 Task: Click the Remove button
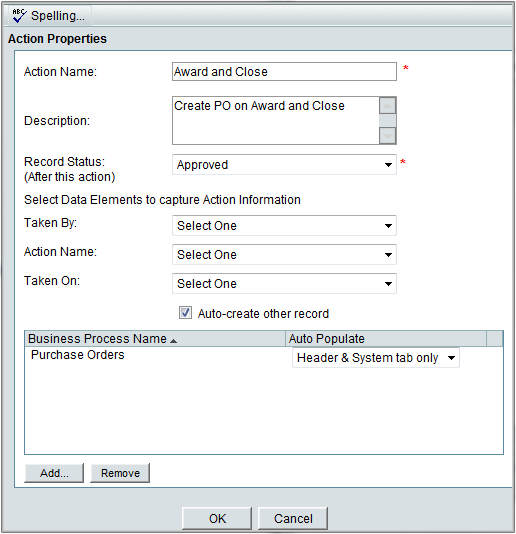(120, 473)
